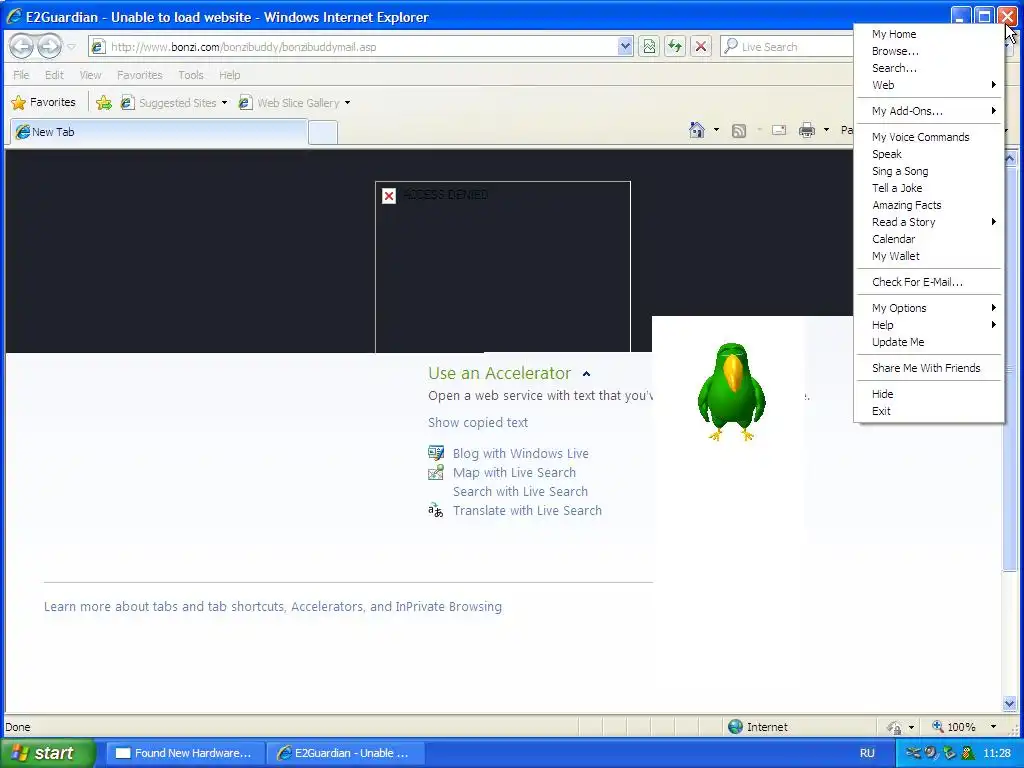Image resolution: width=1024 pixels, height=768 pixels.
Task: Choose Tell a Joke menu item
Action: 928,188
